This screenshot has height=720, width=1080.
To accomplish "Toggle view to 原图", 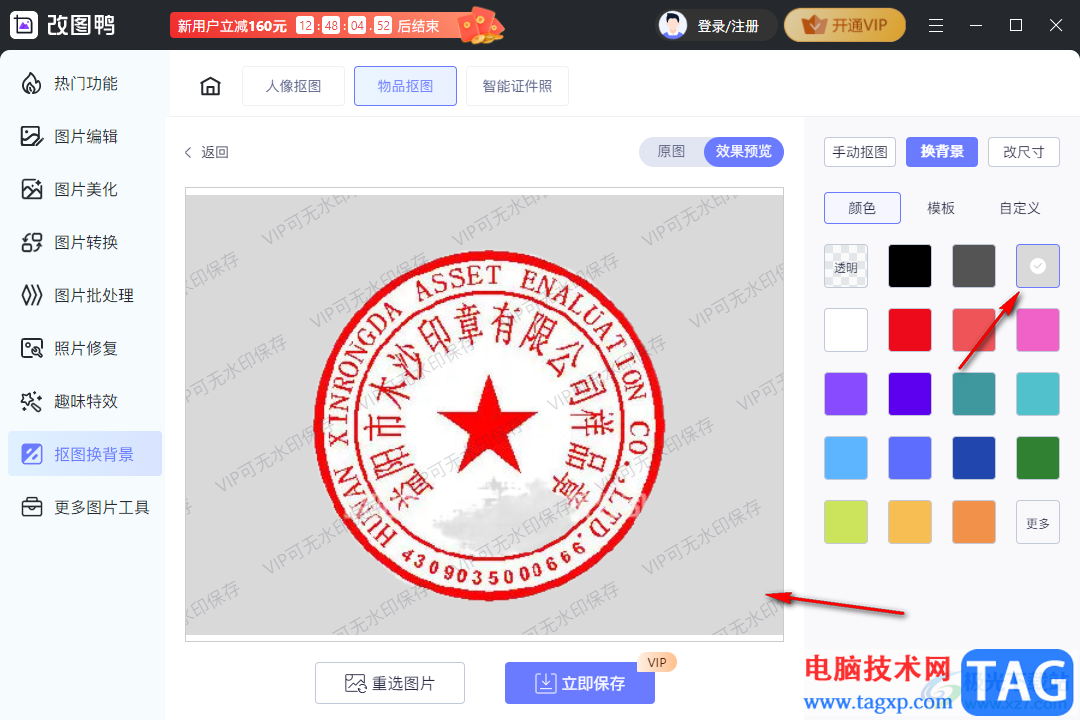I will (671, 152).
